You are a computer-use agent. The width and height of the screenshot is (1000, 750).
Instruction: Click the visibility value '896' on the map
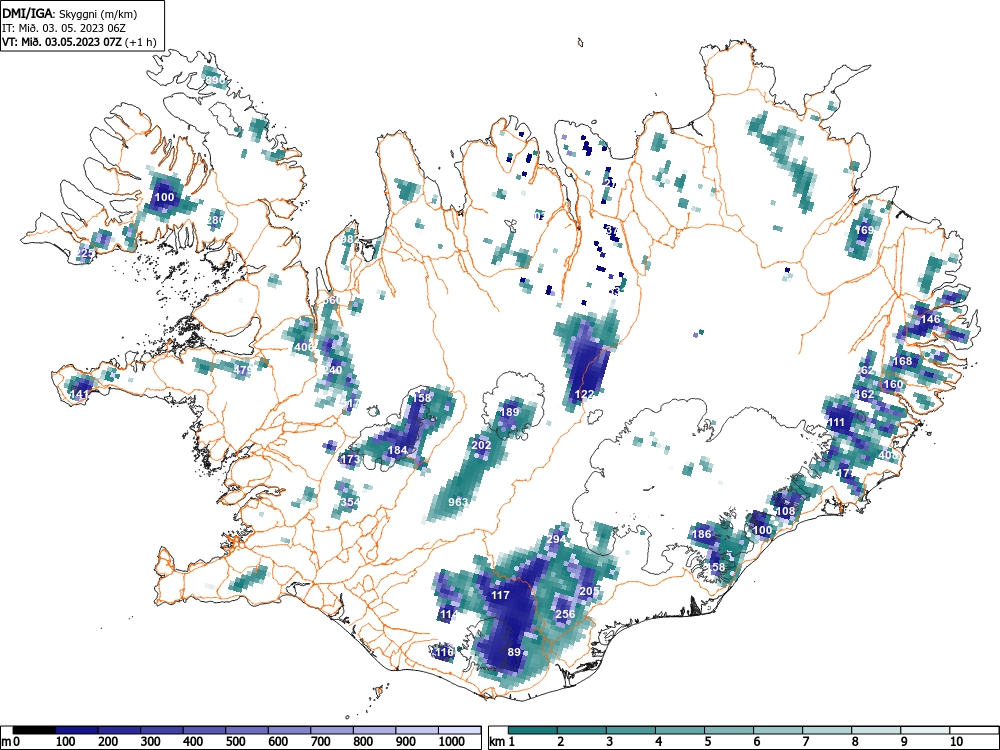click(215, 80)
